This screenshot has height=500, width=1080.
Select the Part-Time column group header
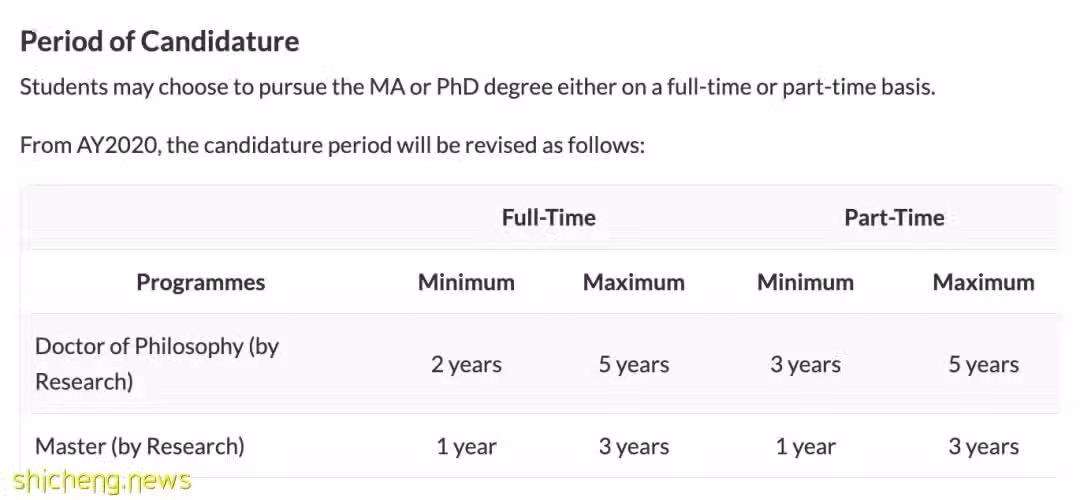894,218
